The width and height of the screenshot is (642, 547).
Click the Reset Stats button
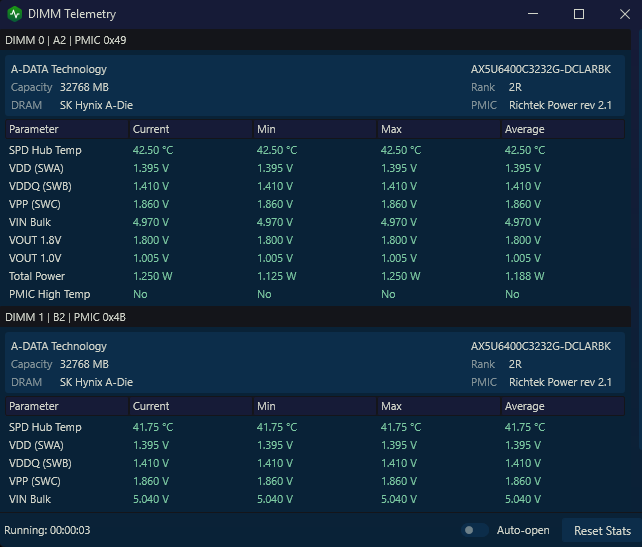coord(602,531)
